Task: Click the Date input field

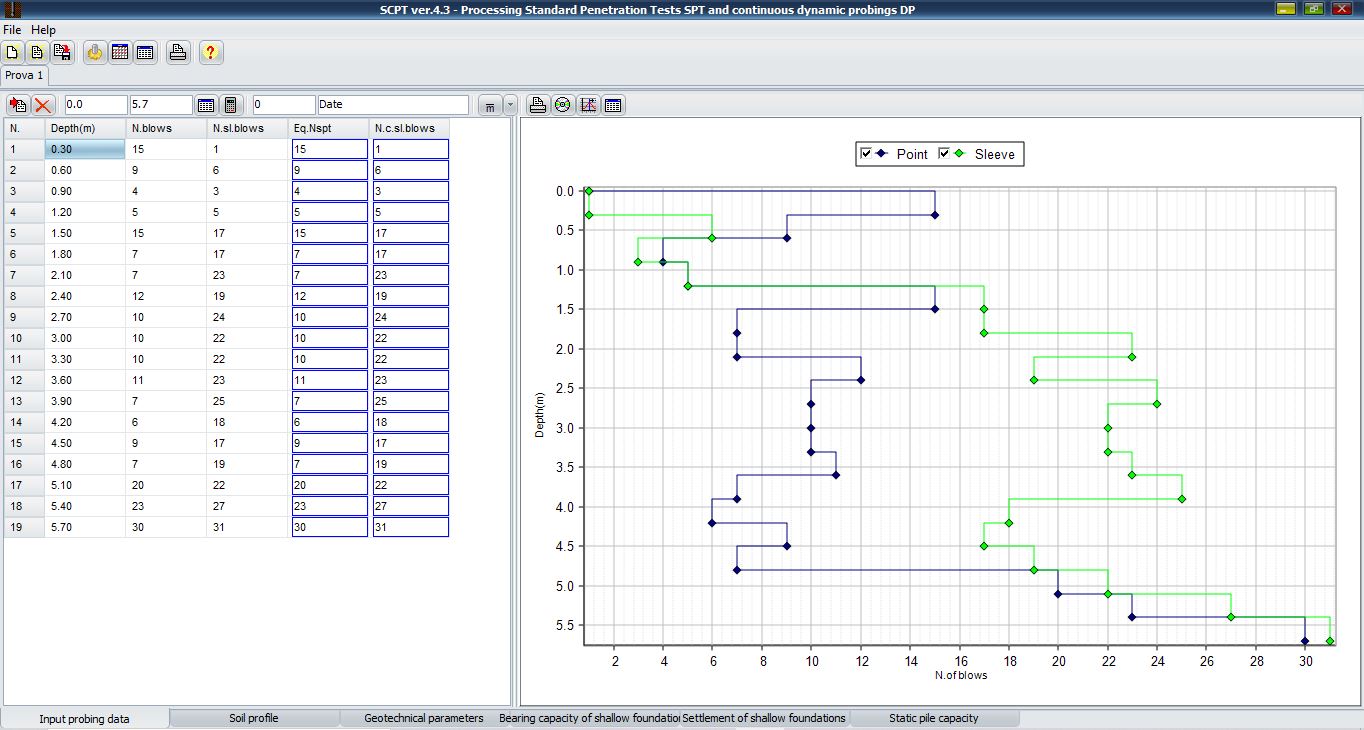Action: 392,105
